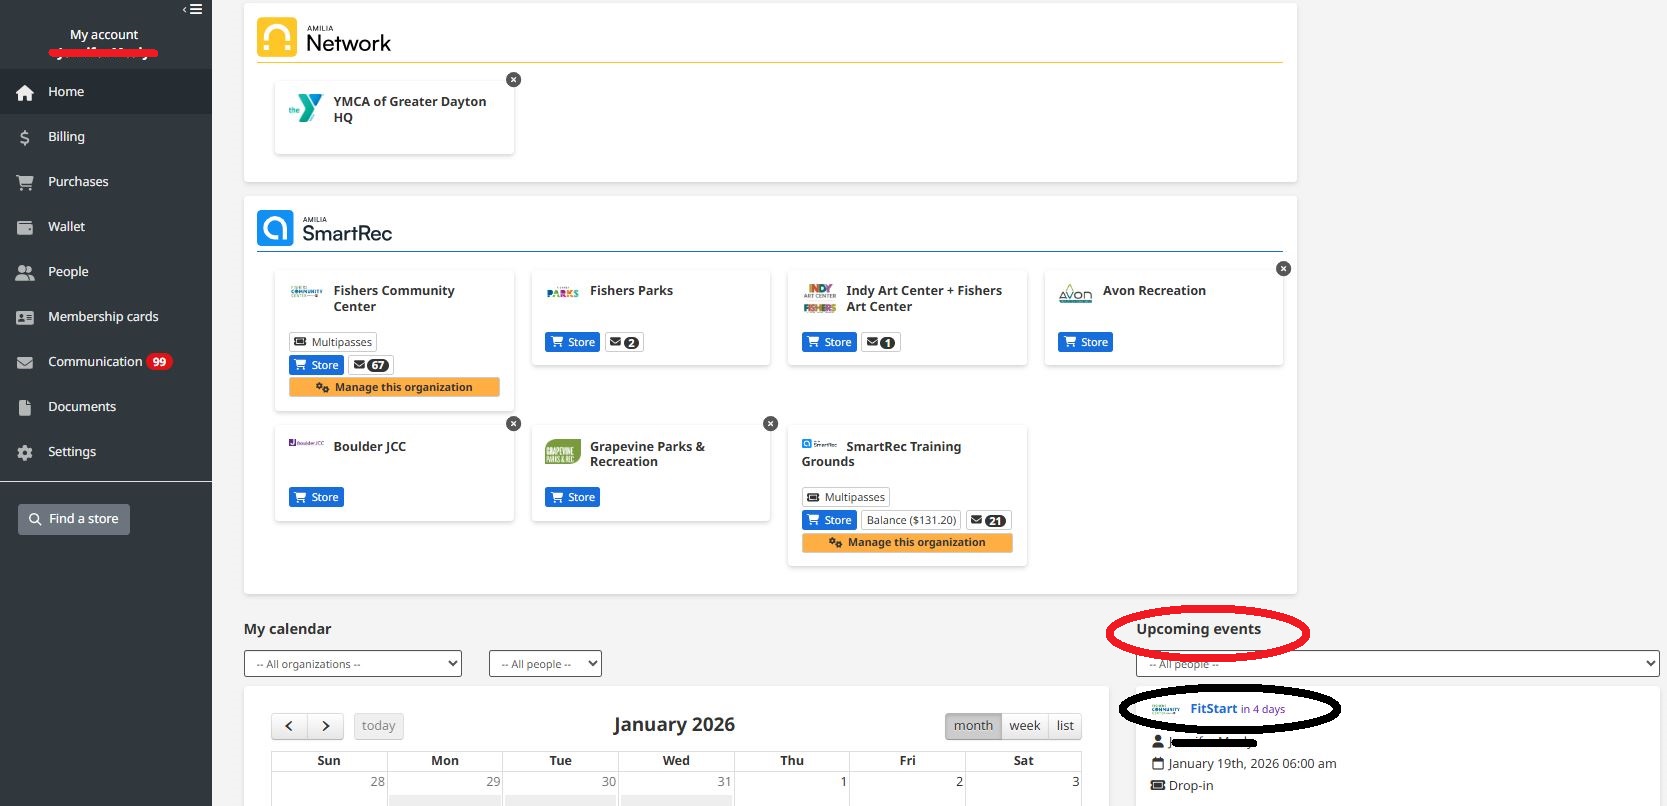Switch calendar to list view
The width and height of the screenshot is (1667, 806).
pos(1065,726)
